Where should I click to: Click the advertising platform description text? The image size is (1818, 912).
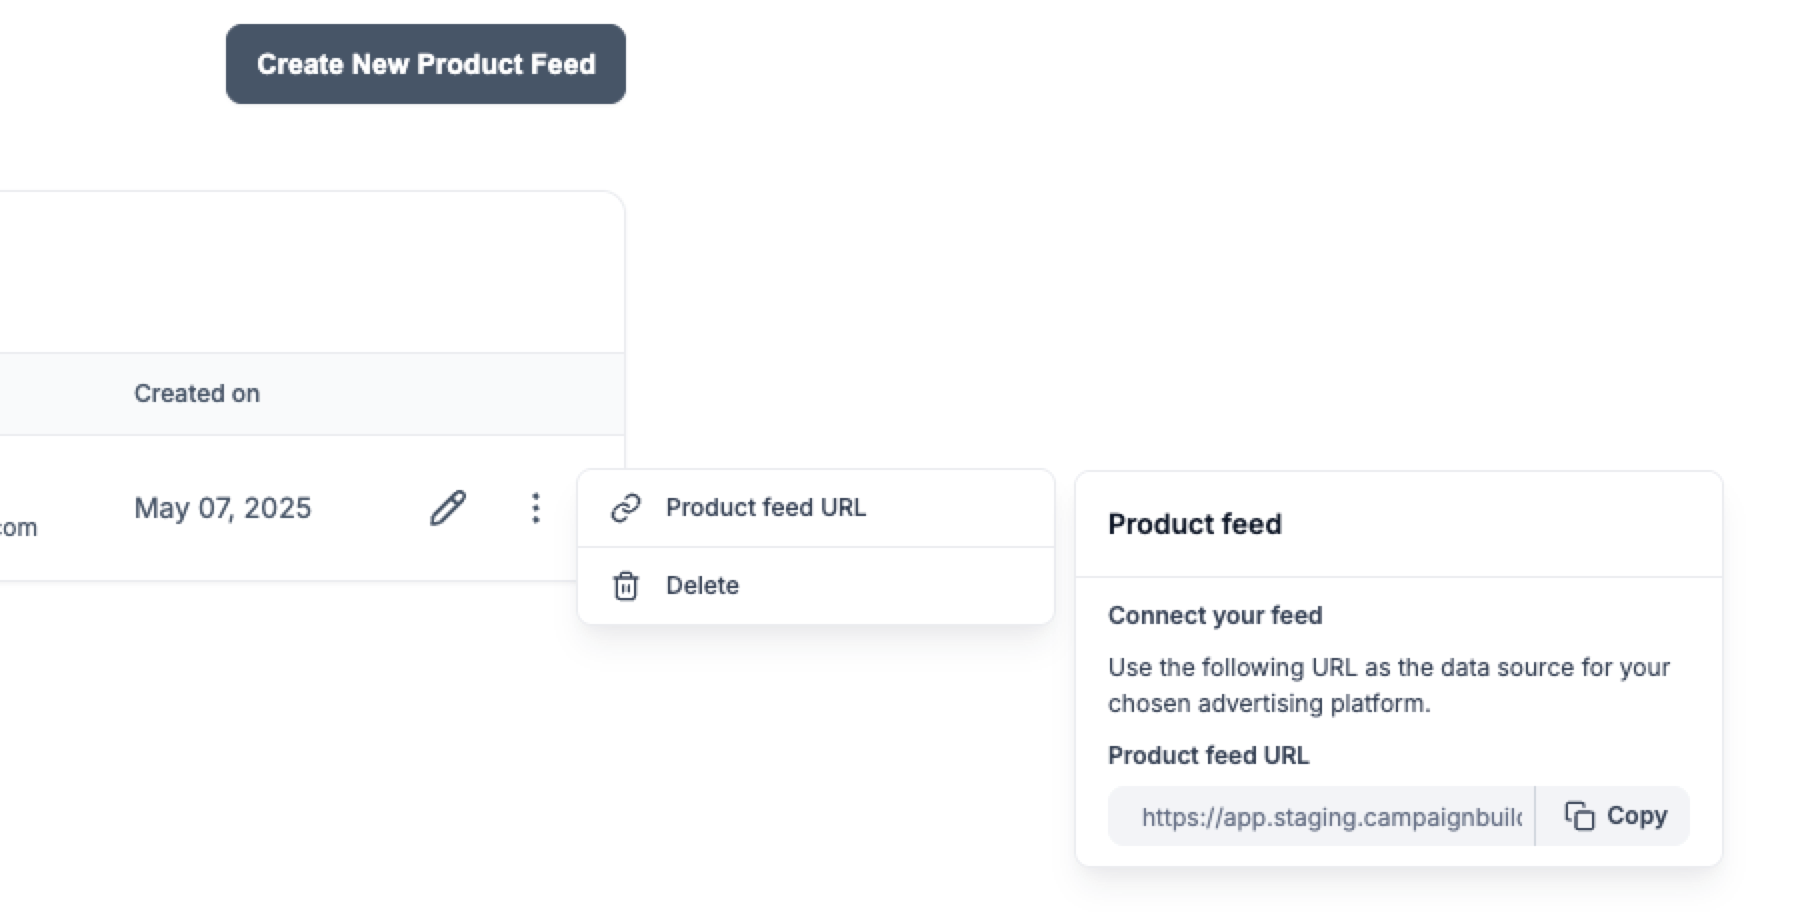click(x=1388, y=685)
